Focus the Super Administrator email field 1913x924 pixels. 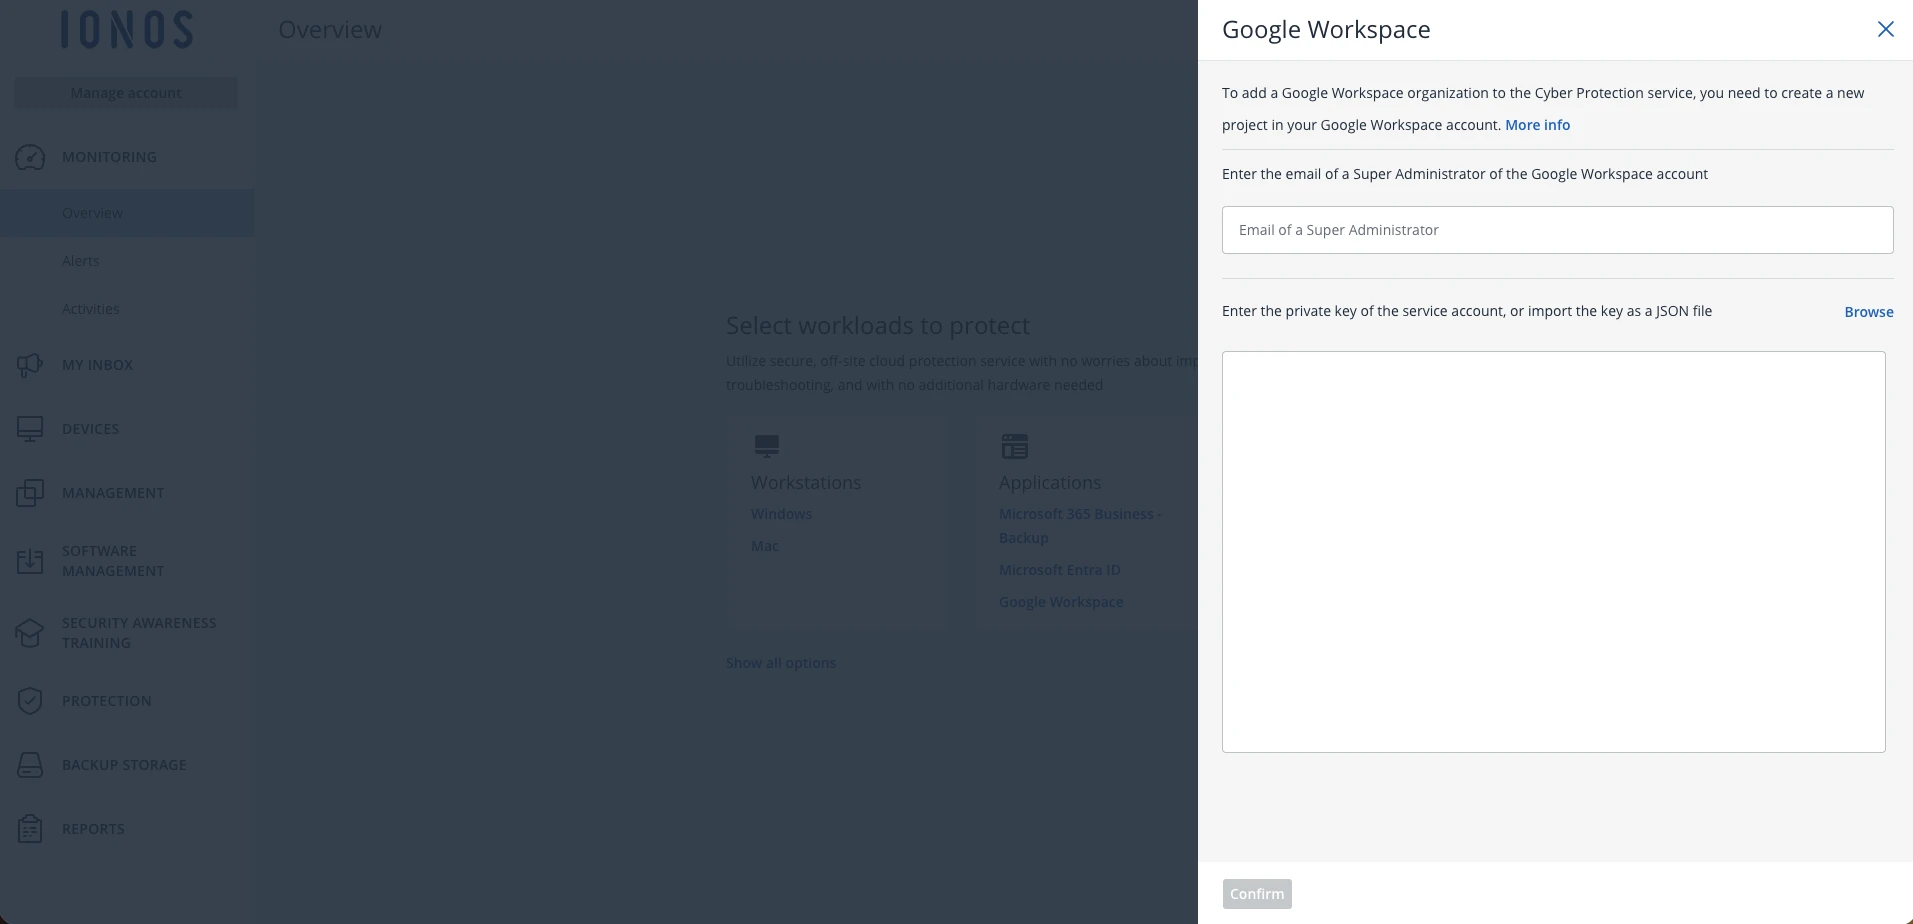pos(1557,230)
